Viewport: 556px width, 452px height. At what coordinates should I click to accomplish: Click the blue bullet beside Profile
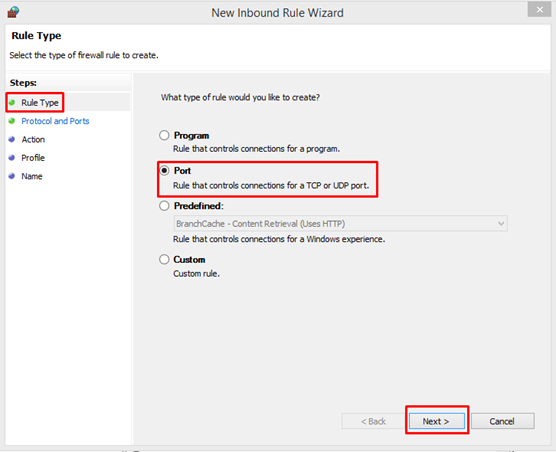(12, 158)
